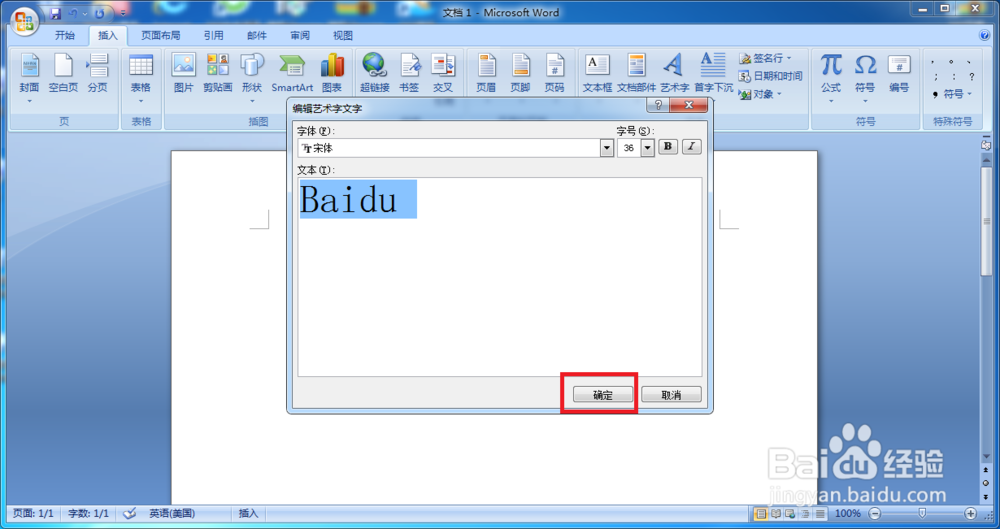The width and height of the screenshot is (1000, 529).
Task: Customize quick access toolbar dropdown arrow
Action: click(x=123, y=13)
